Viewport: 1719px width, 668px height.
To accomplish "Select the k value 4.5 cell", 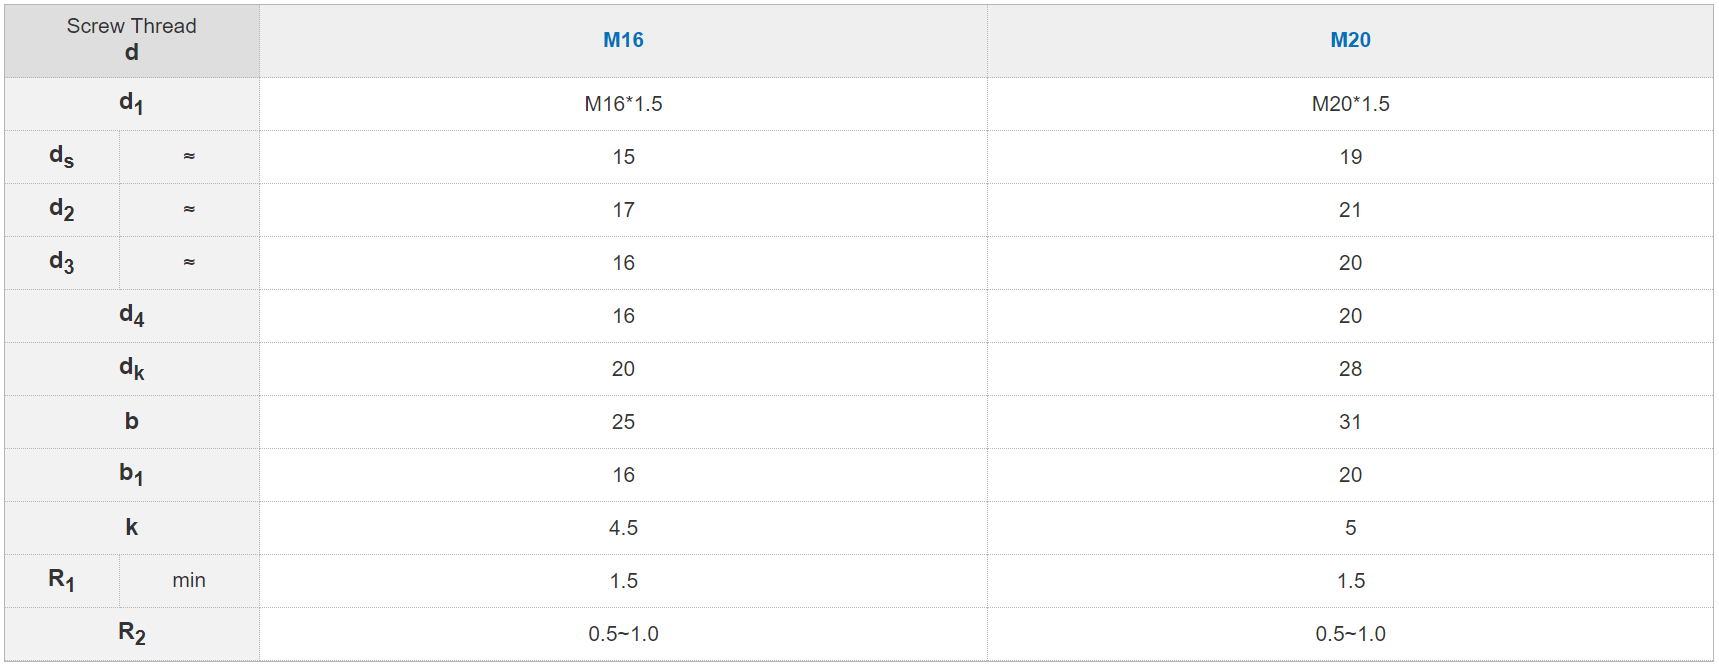I will pyautogui.click(x=623, y=528).
